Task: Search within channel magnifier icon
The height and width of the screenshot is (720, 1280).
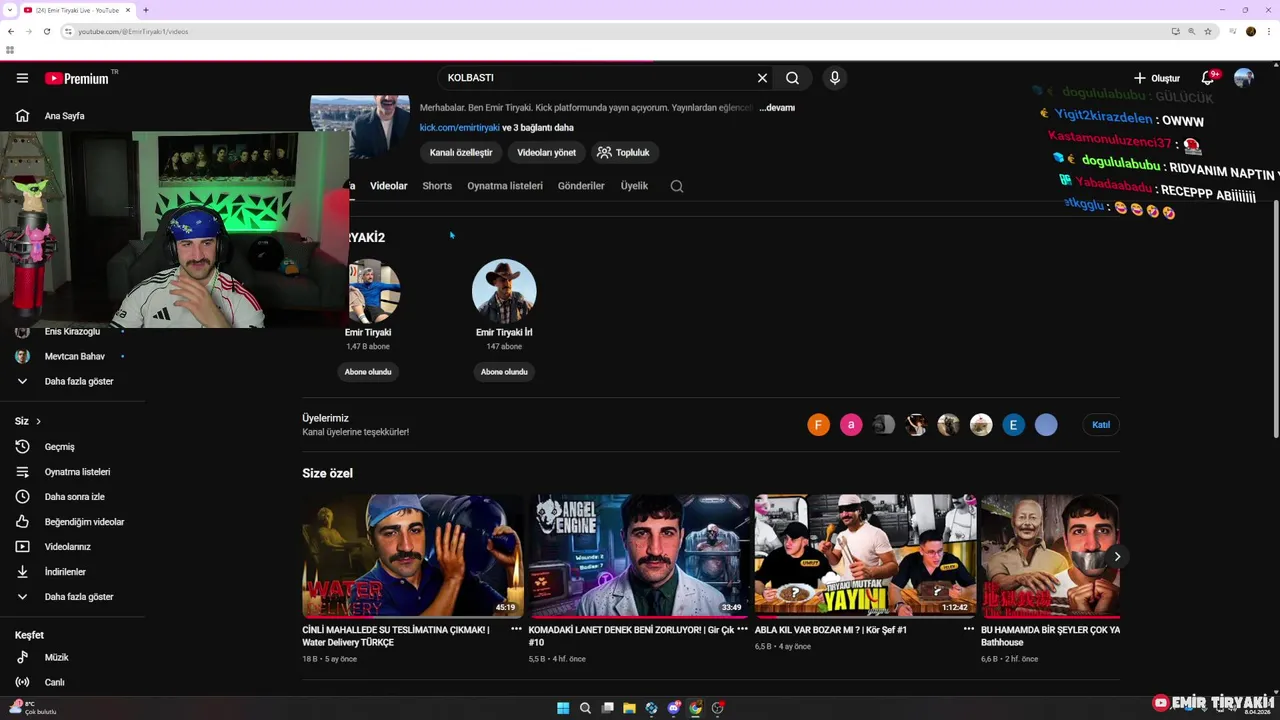Action: coord(677,186)
